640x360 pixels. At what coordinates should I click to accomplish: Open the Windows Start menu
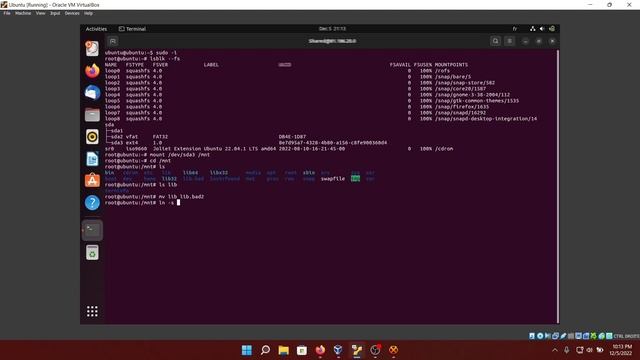(247, 350)
